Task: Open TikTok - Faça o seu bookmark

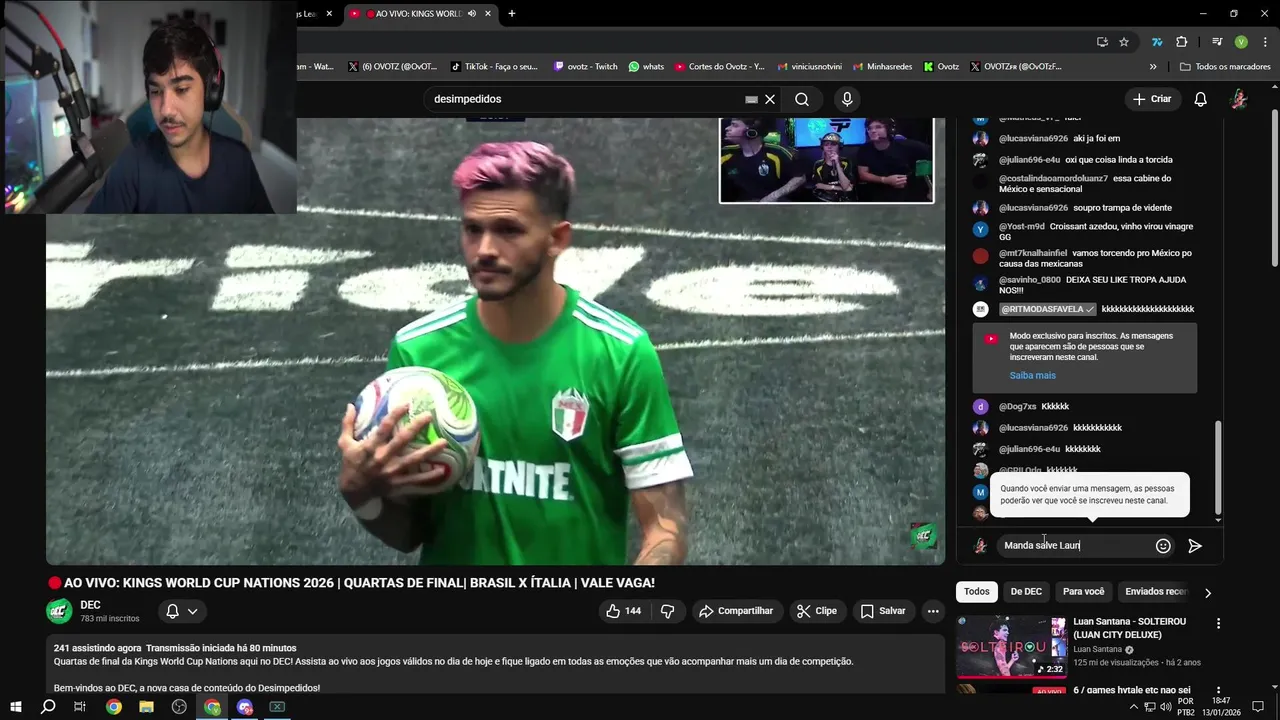Action: point(494,67)
